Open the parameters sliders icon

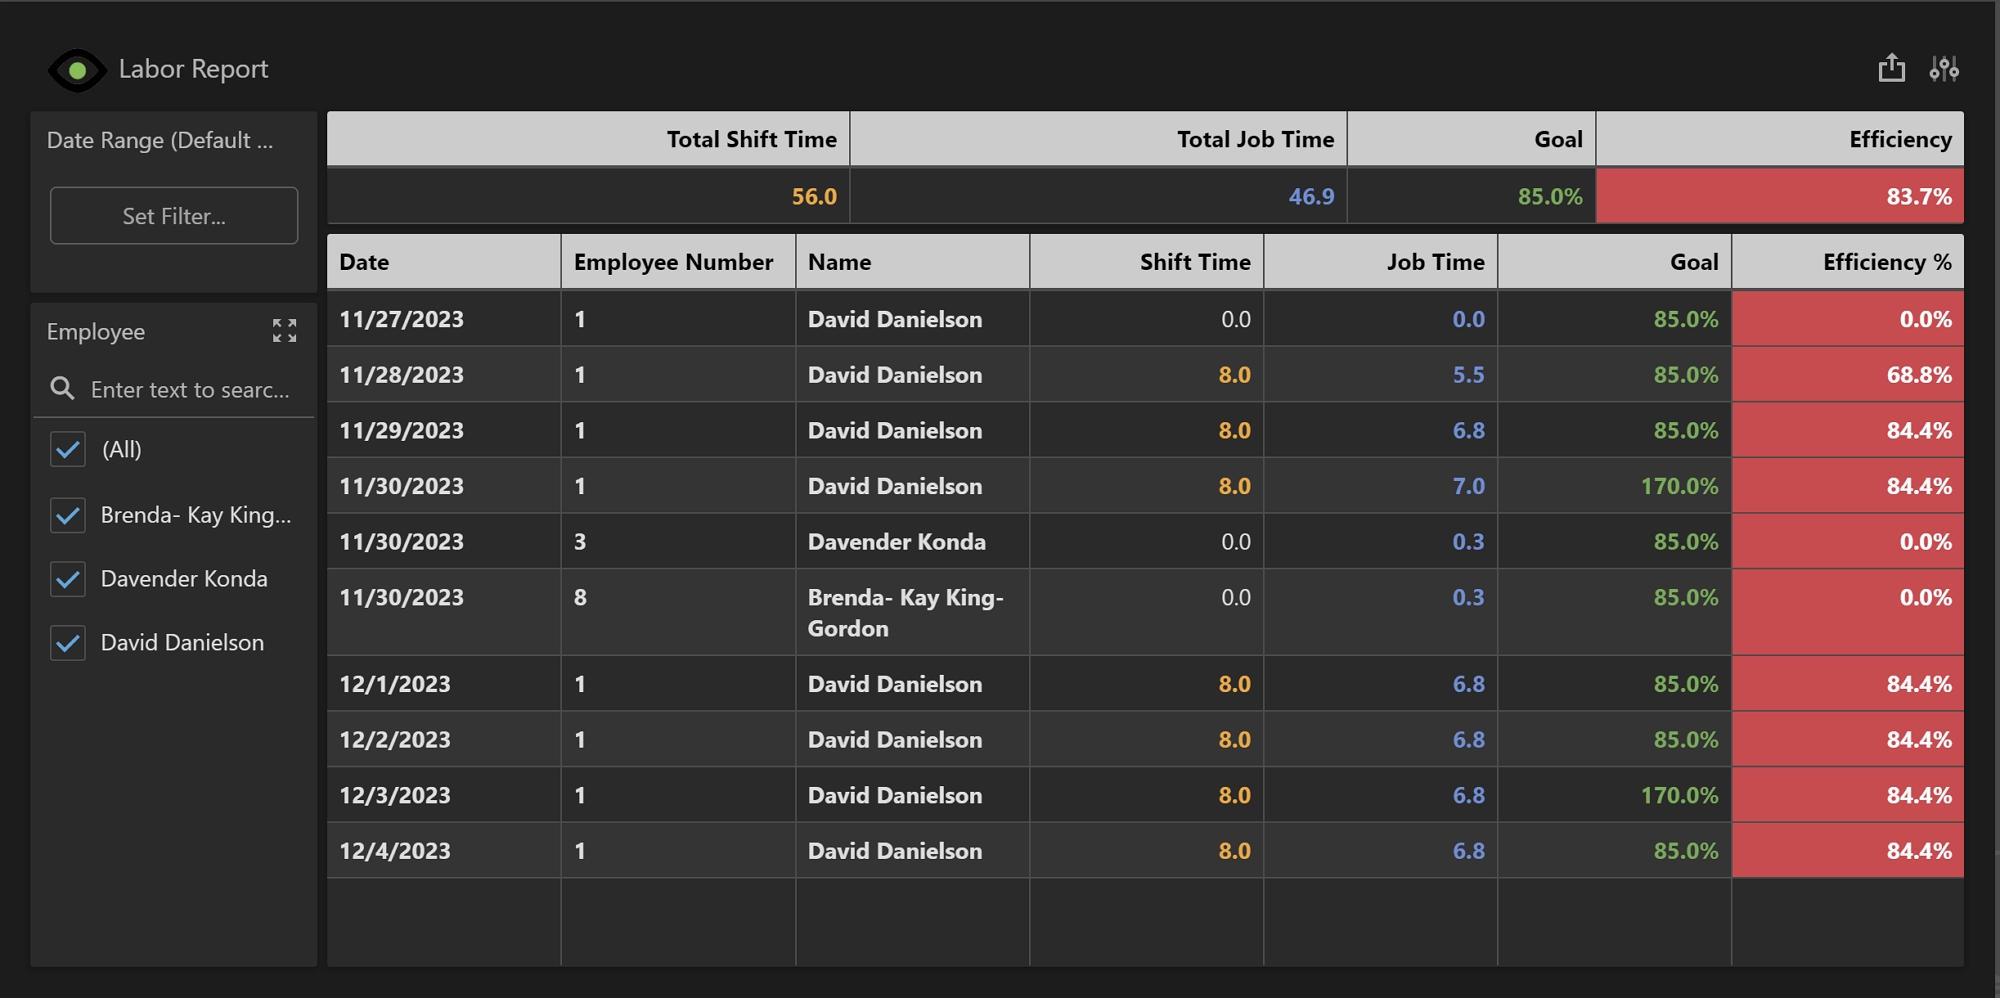pyautogui.click(x=1944, y=68)
